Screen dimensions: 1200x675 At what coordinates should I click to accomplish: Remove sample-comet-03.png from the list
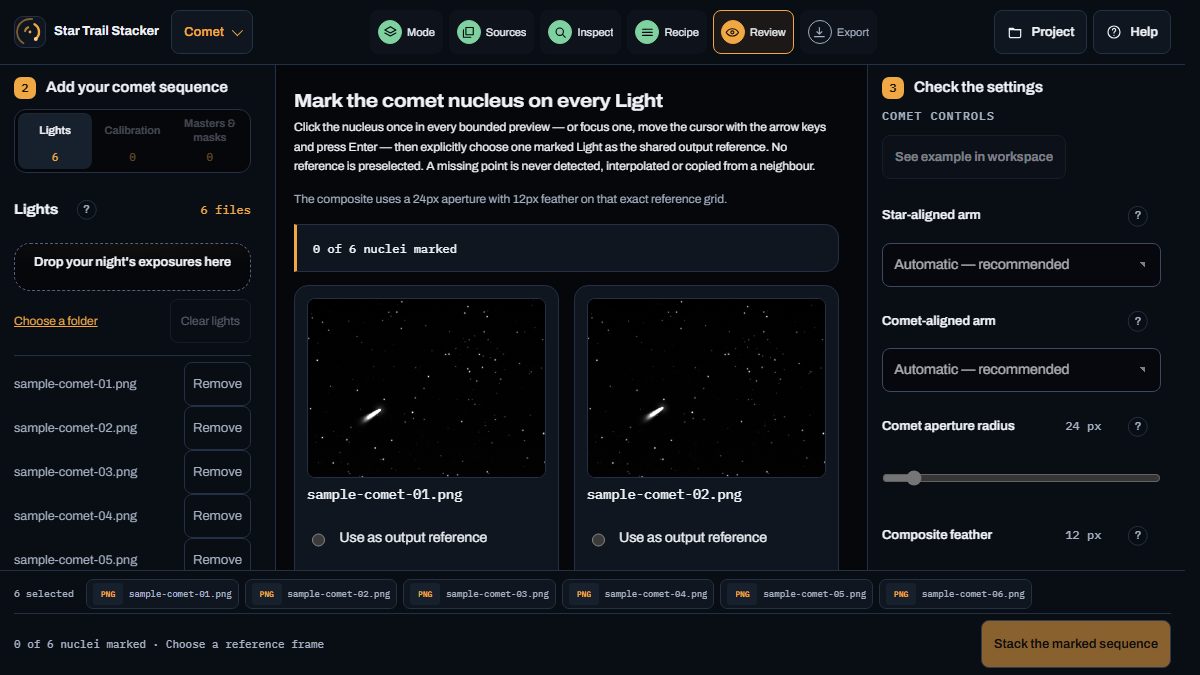[x=217, y=472]
